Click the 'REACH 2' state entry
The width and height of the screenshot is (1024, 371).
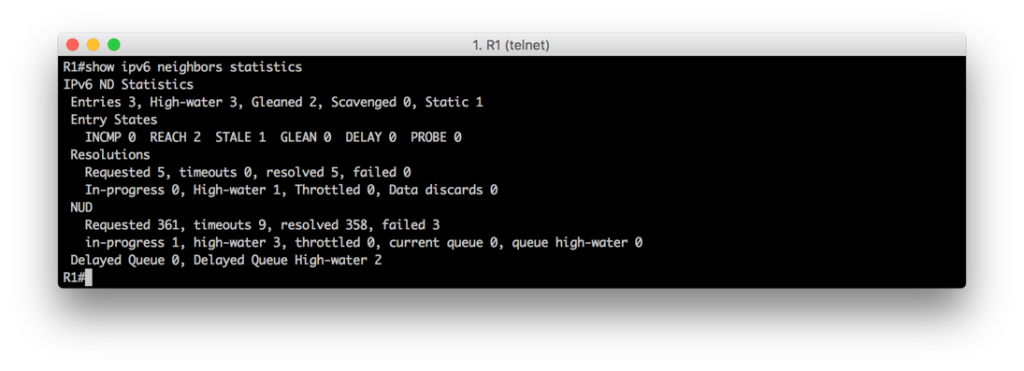point(175,137)
